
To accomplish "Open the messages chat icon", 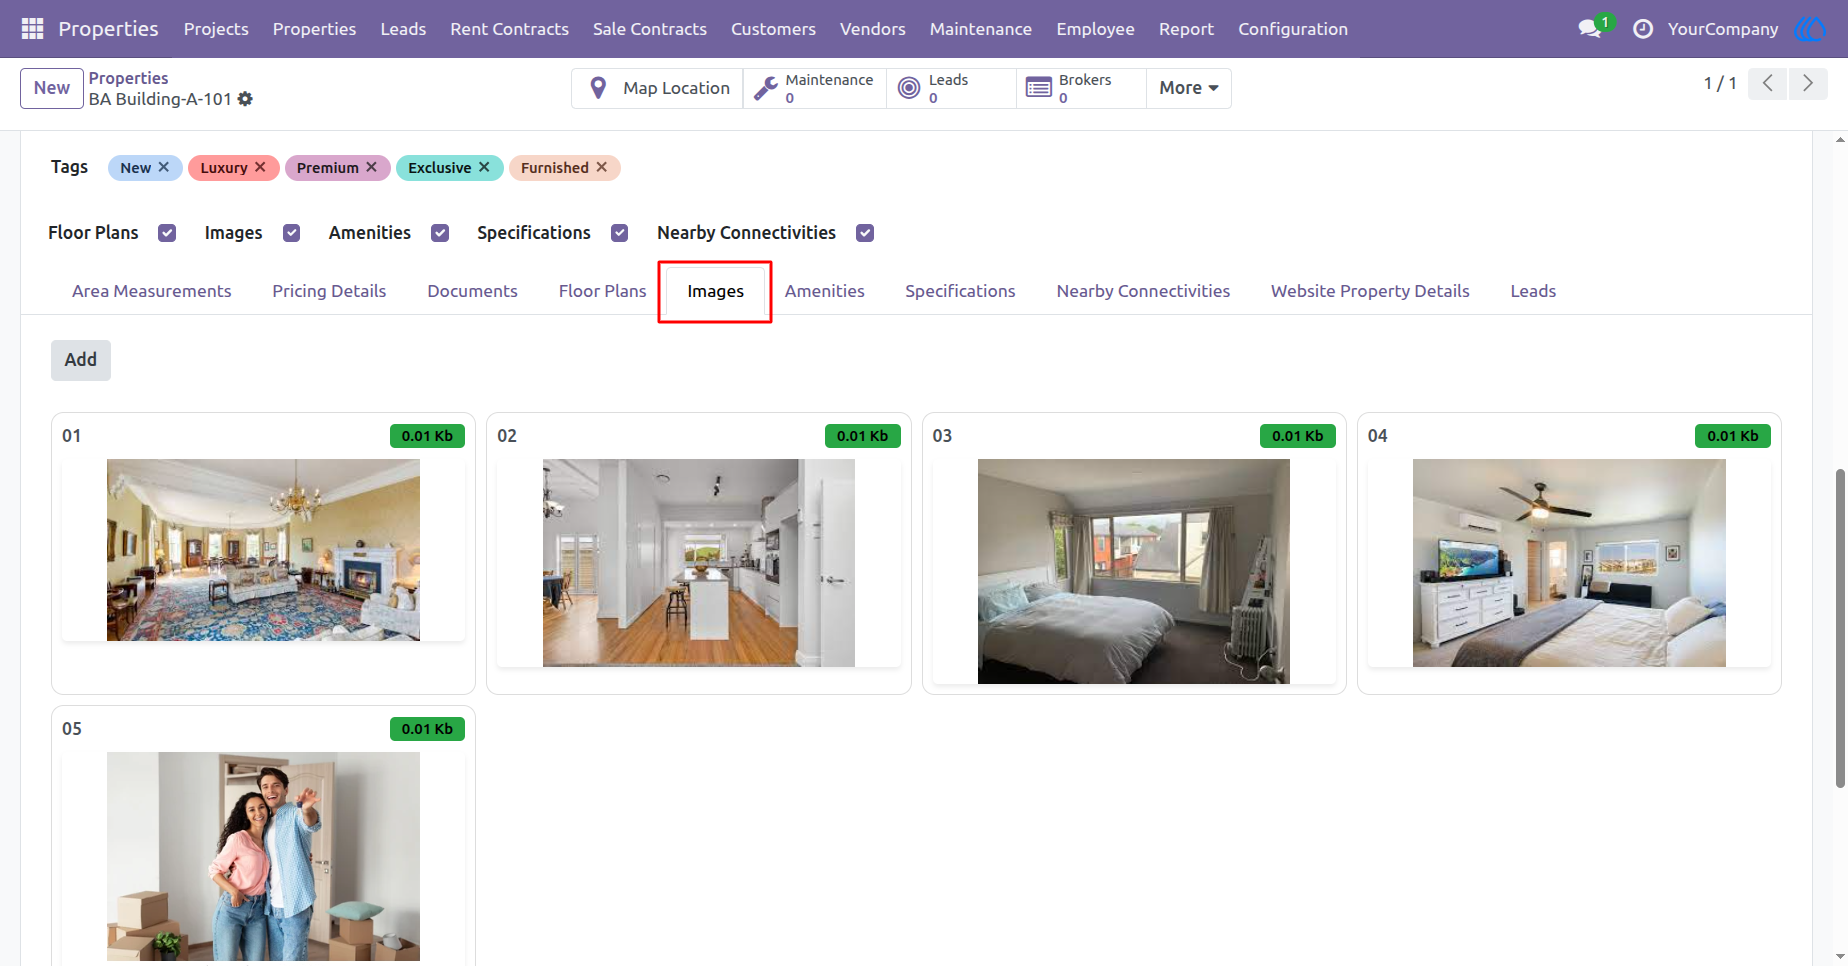I will coord(1589,29).
